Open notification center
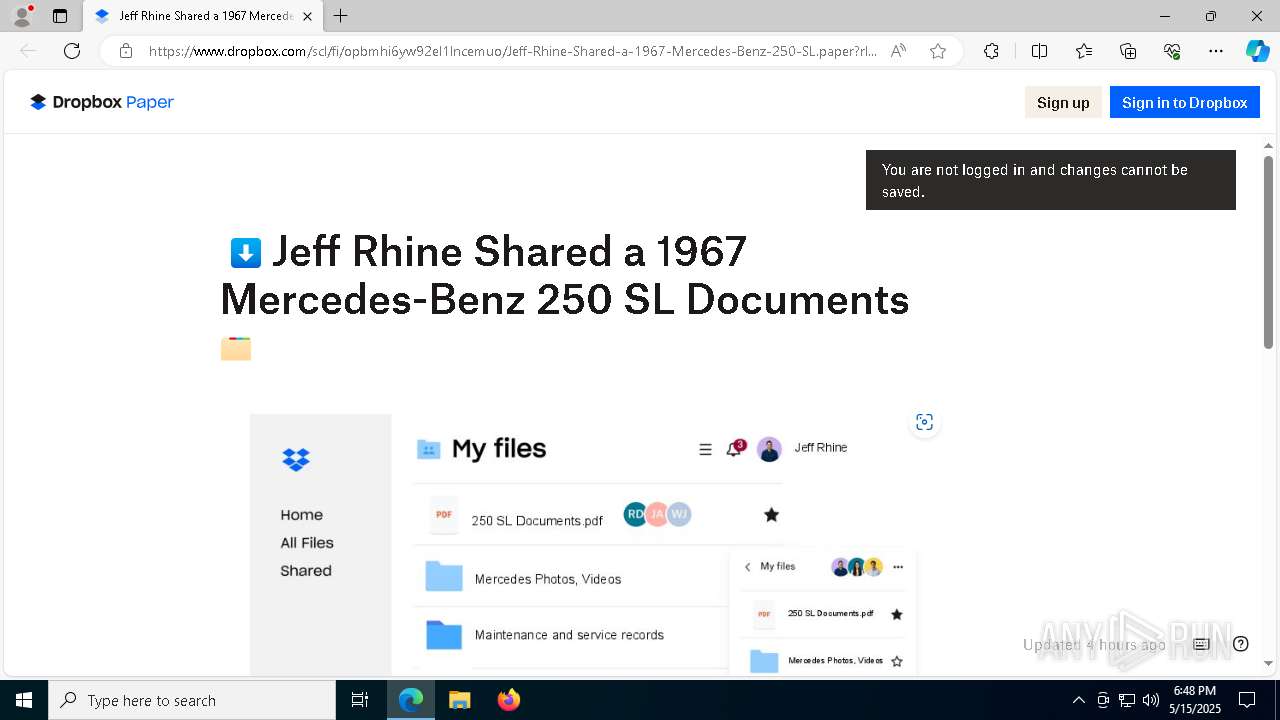 (1247, 700)
